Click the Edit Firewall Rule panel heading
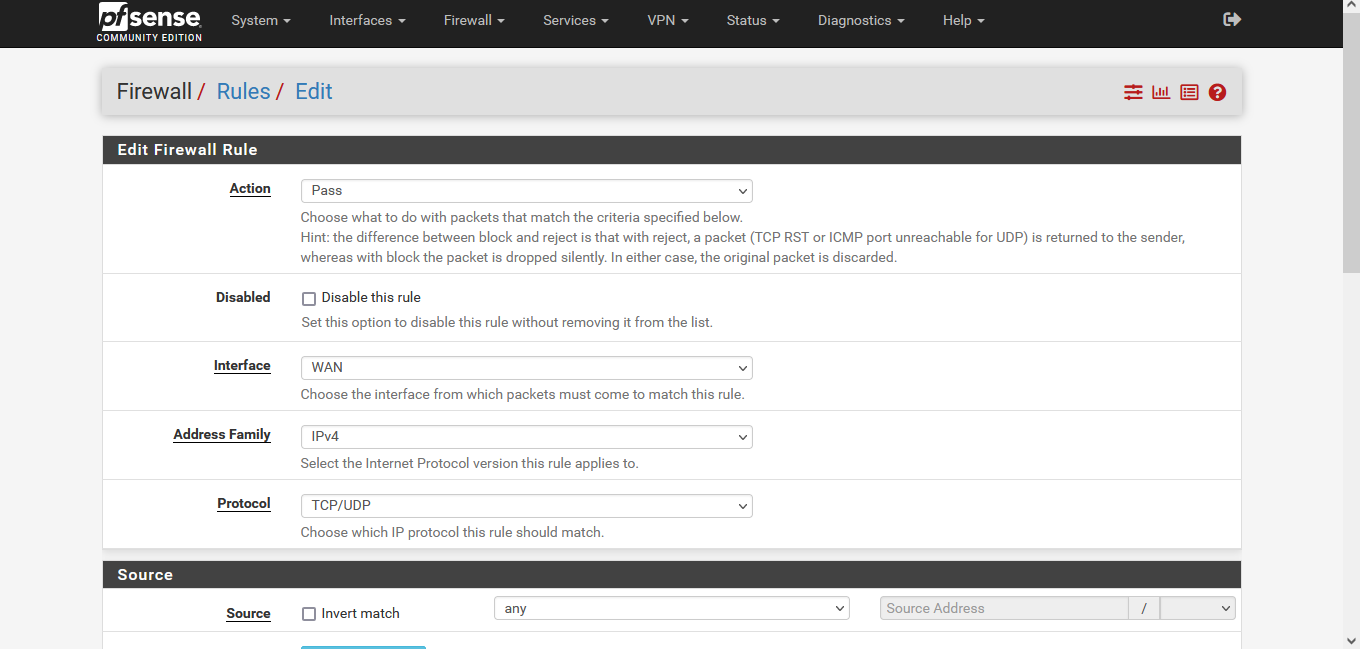The height and width of the screenshot is (649, 1360). point(187,150)
